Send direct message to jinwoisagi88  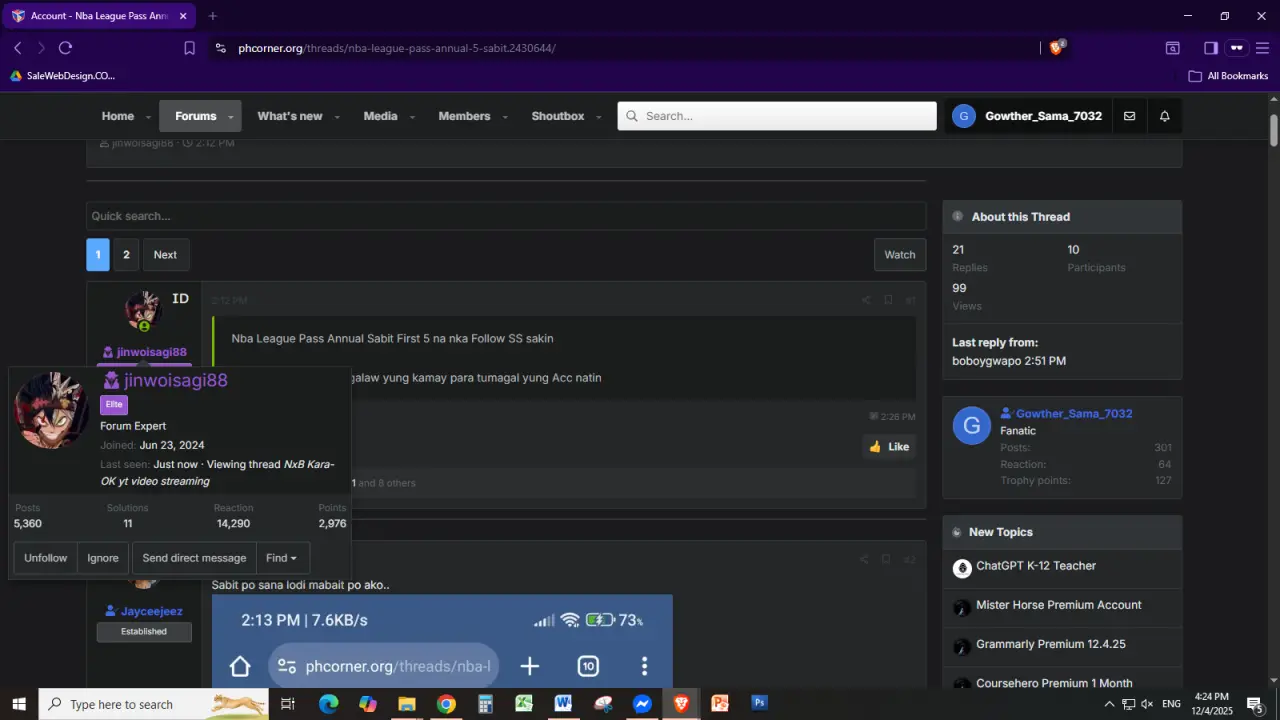coord(194,558)
